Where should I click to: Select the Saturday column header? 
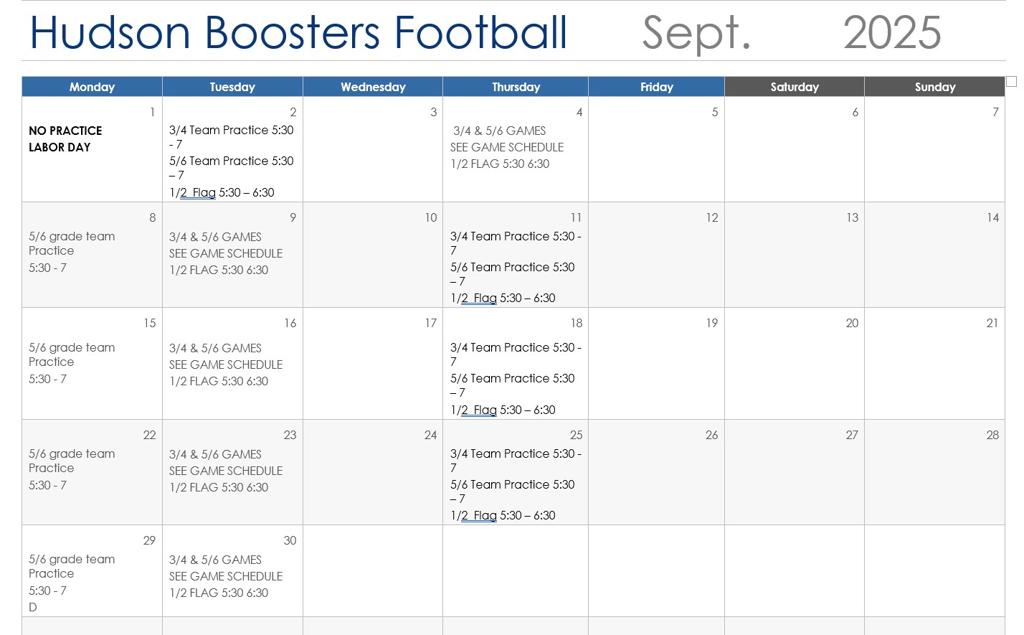tap(794, 87)
